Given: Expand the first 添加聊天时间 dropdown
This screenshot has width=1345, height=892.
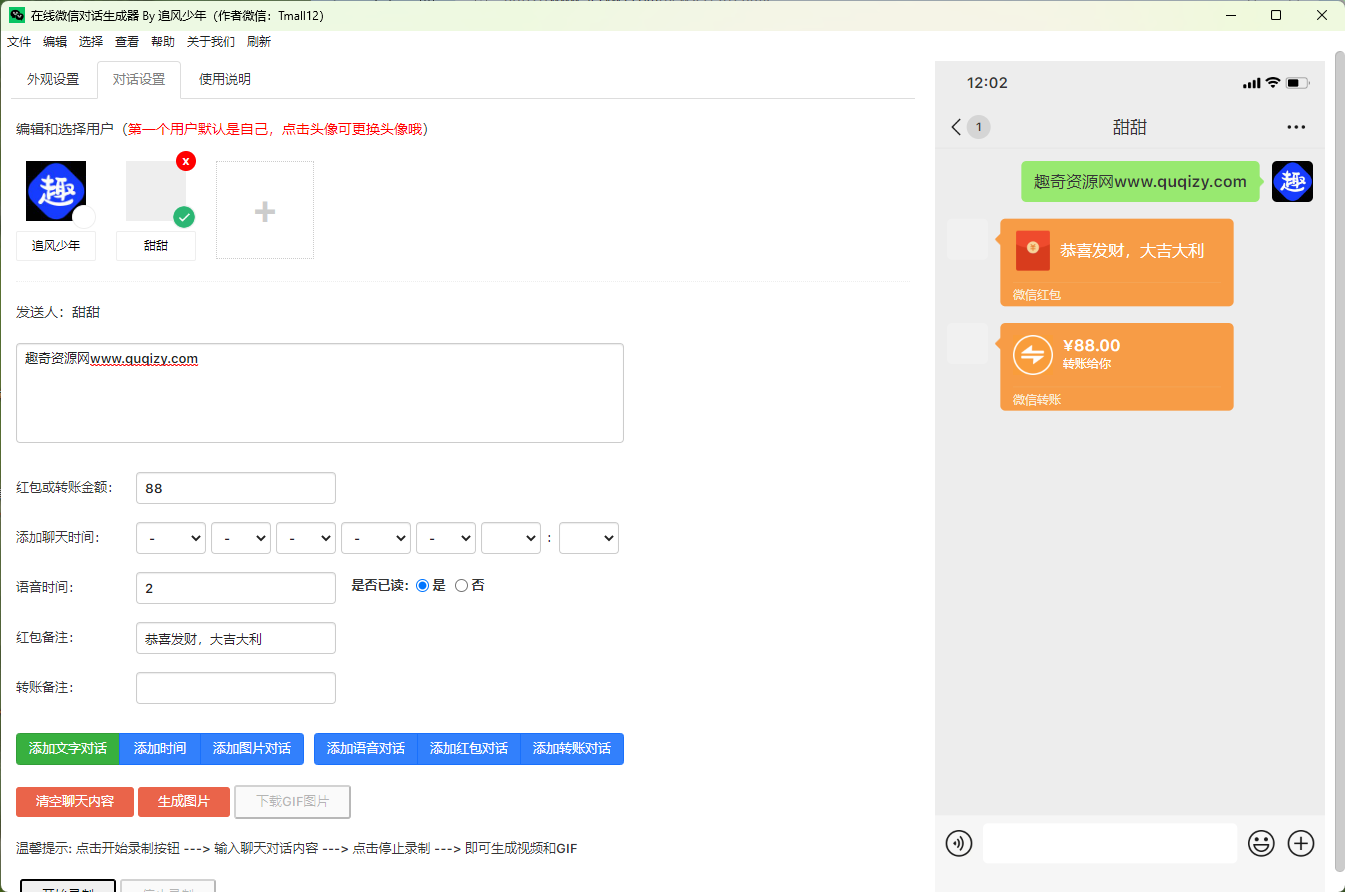Looking at the screenshot, I should 171,538.
